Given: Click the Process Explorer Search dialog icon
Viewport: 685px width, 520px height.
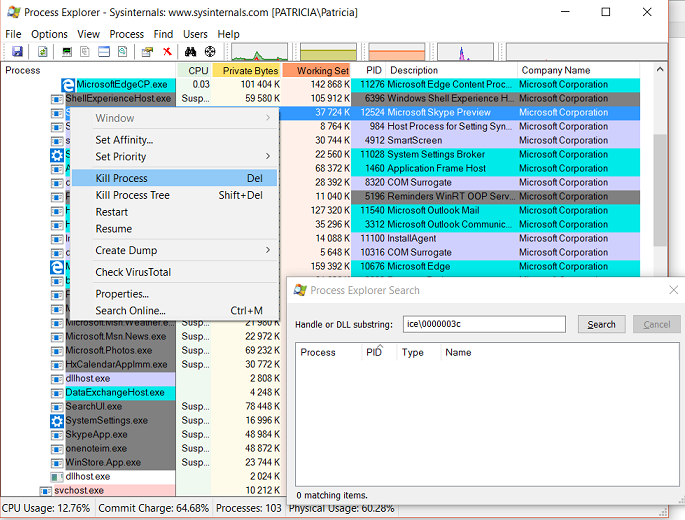Looking at the screenshot, I should [x=300, y=290].
